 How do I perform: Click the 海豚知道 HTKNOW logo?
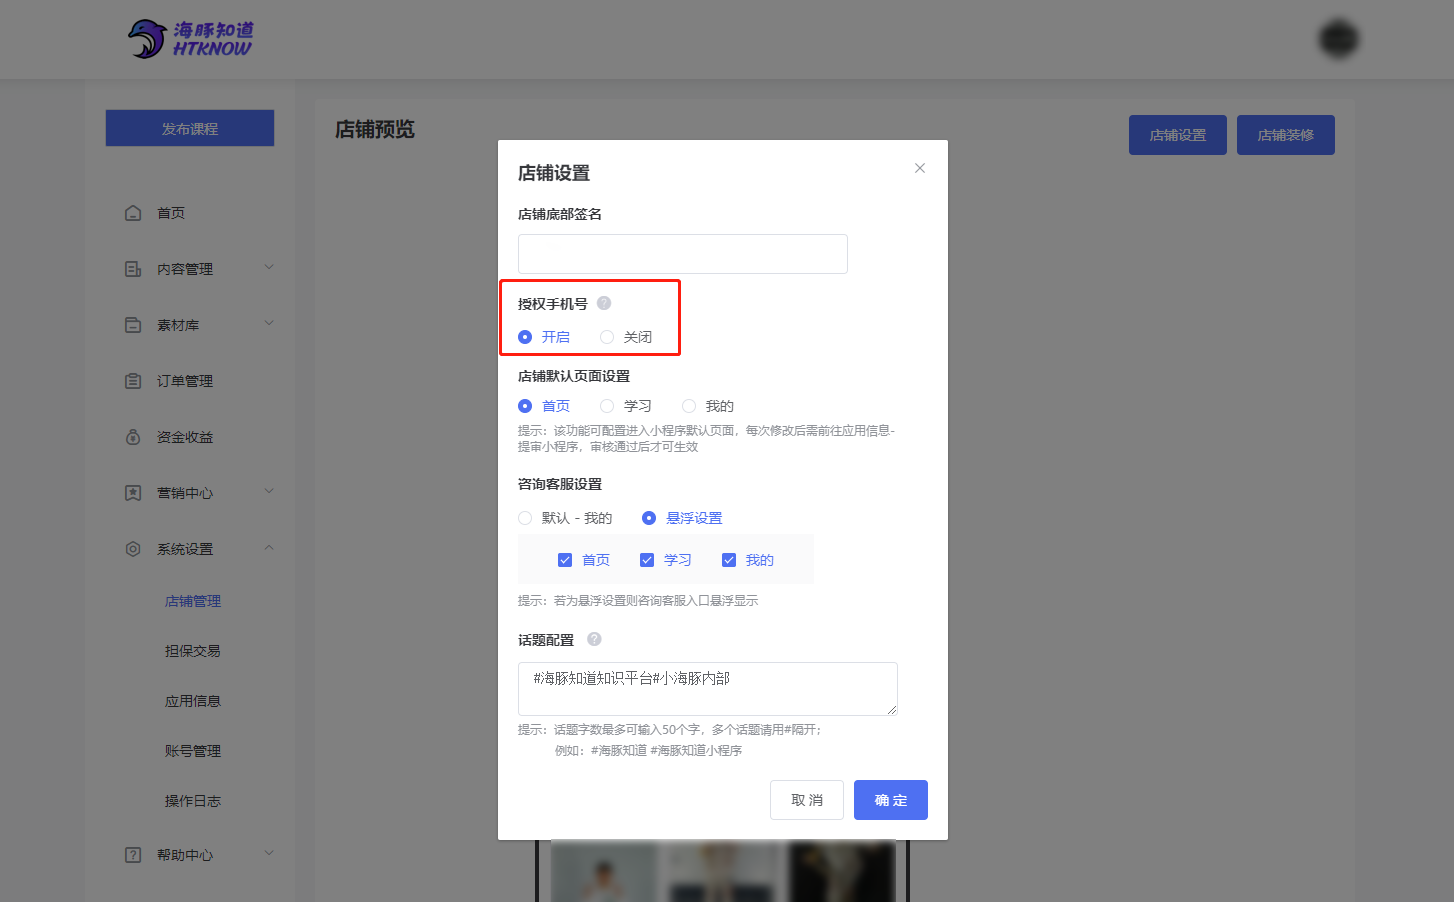[190, 39]
